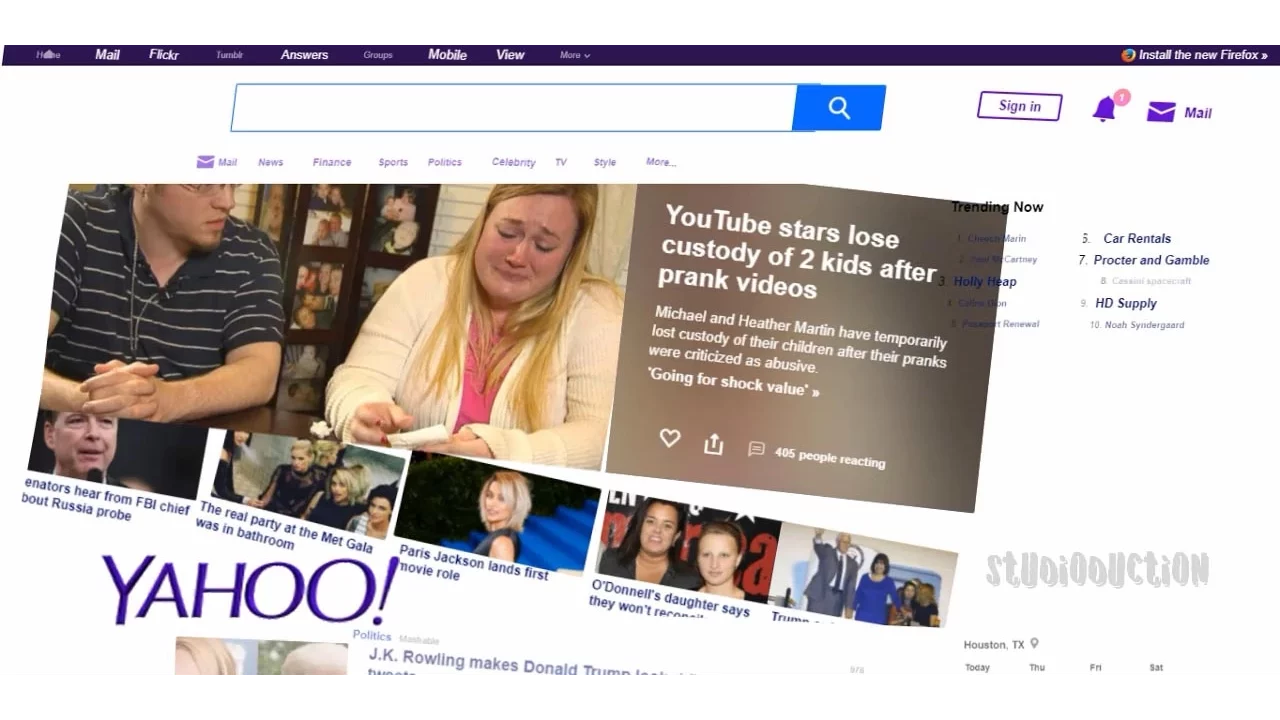Open the notifications bell icon
This screenshot has height=720, width=1280.
[1104, 109]
